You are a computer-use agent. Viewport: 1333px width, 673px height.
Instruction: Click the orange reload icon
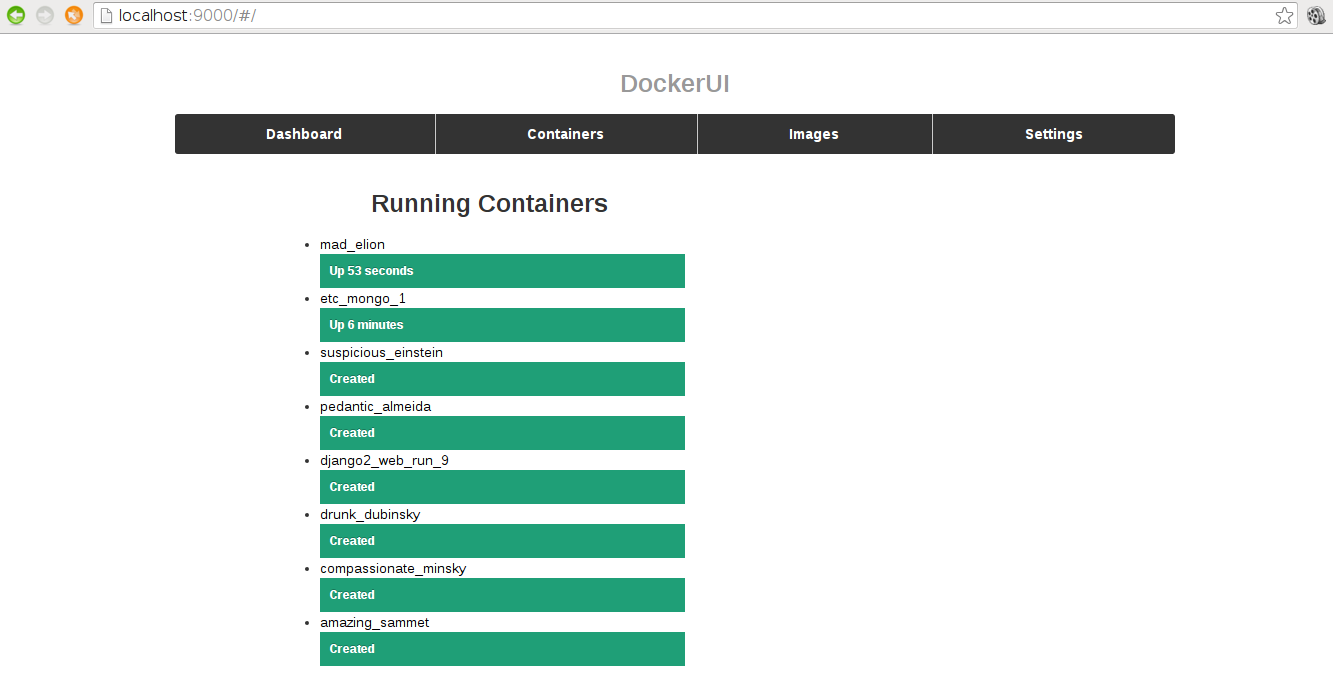pyautogui.click(x=74, y=15)
